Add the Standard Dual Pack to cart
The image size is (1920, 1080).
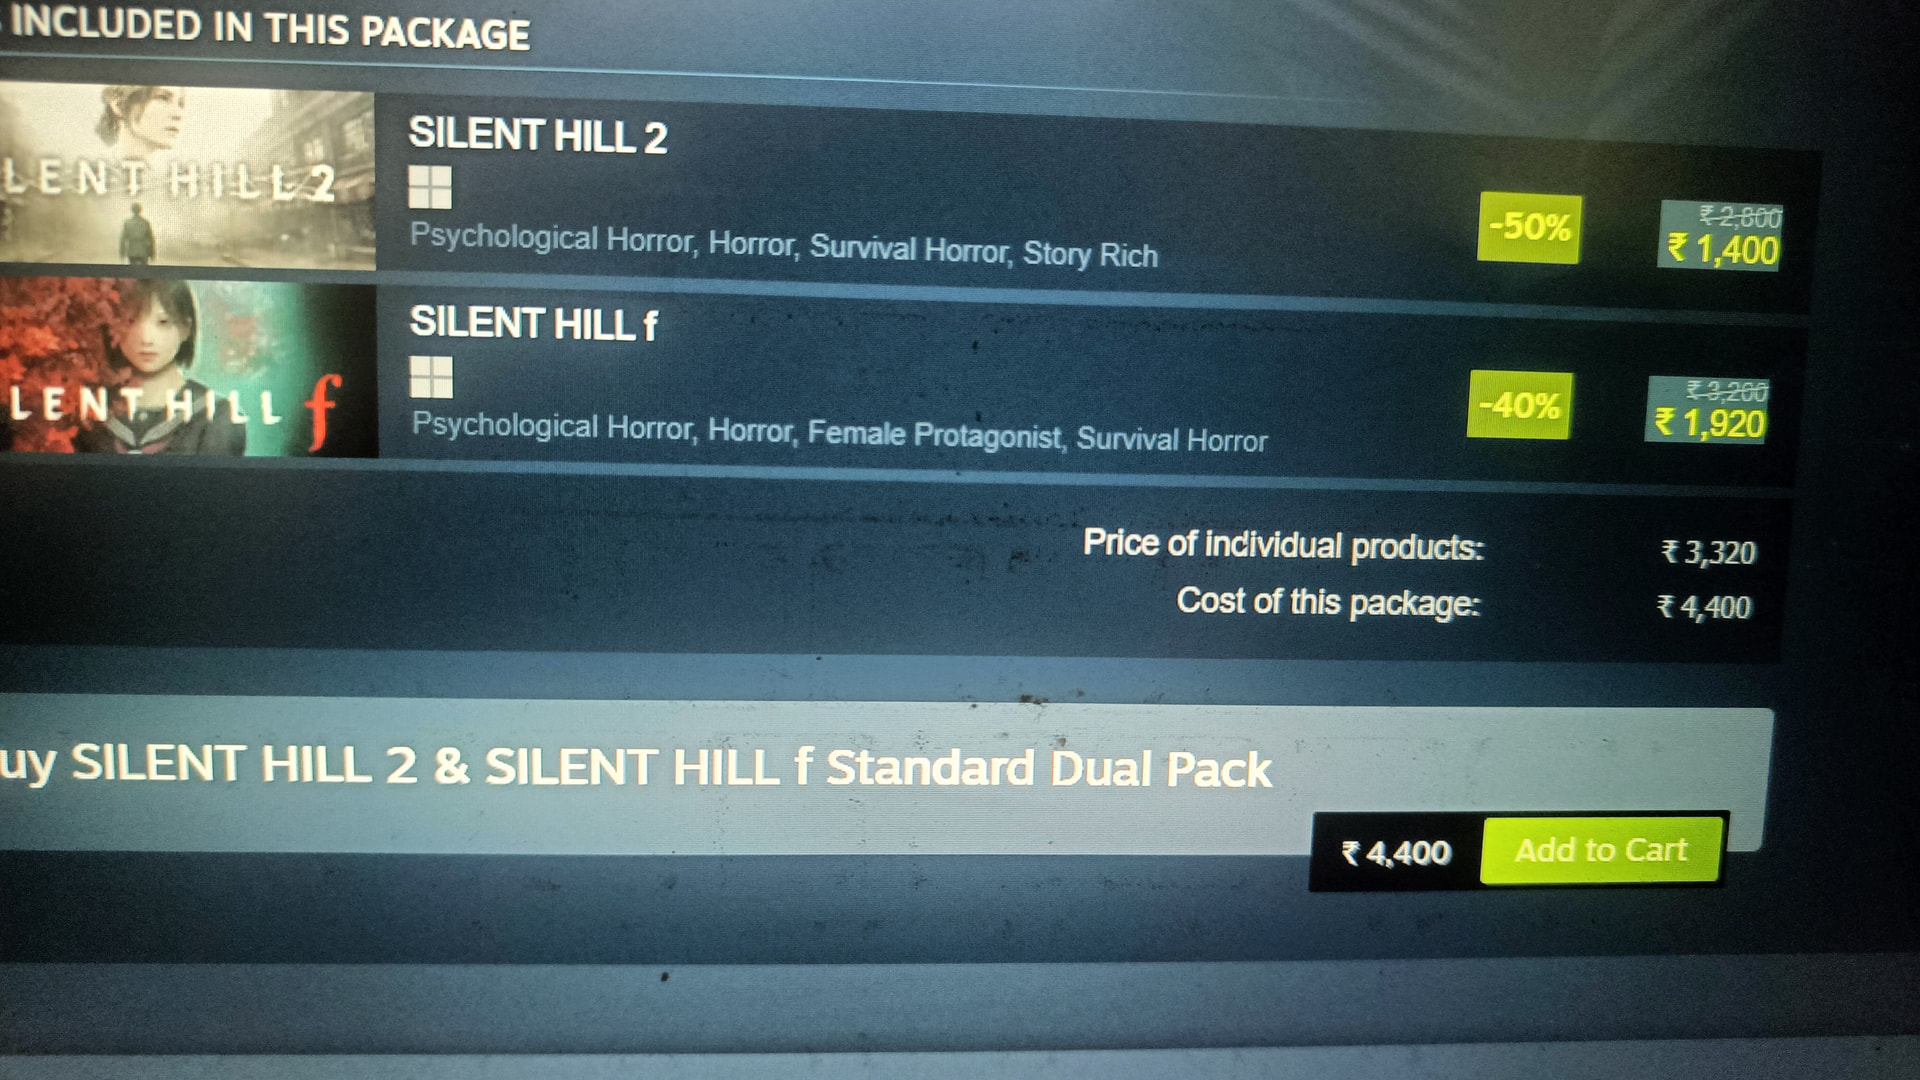click(1601, 850)
